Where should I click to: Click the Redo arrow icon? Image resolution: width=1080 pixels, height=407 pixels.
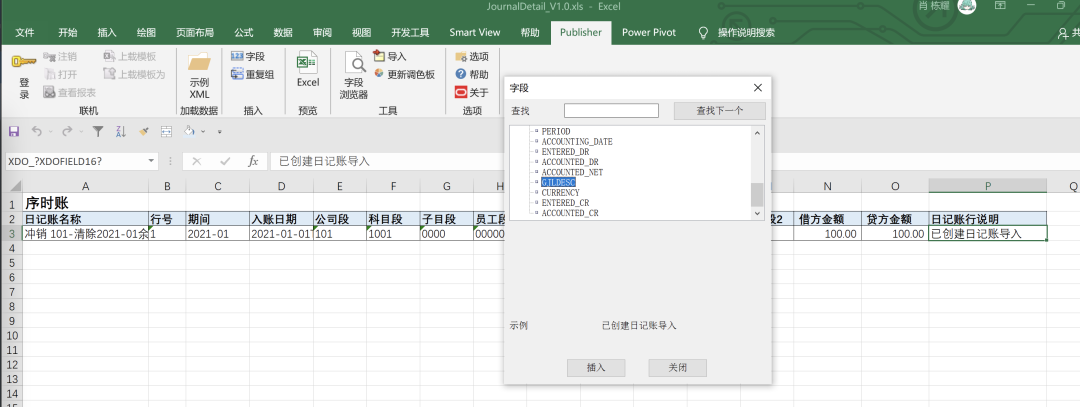pos(66,131)
